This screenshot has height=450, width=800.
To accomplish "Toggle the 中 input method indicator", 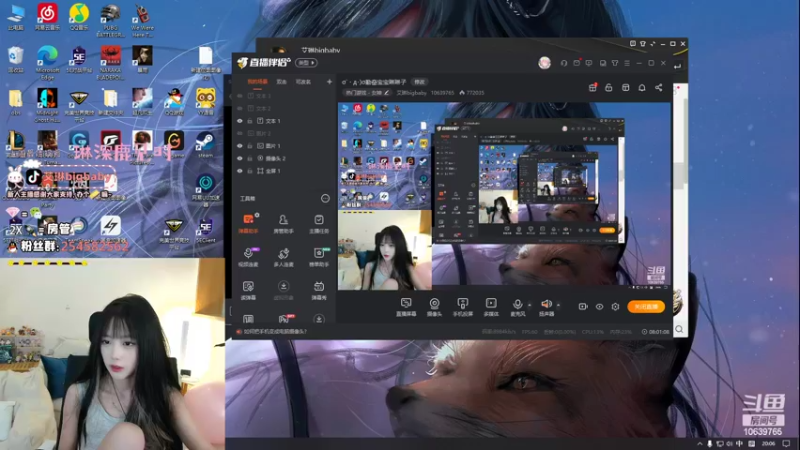I will point(739,444).
